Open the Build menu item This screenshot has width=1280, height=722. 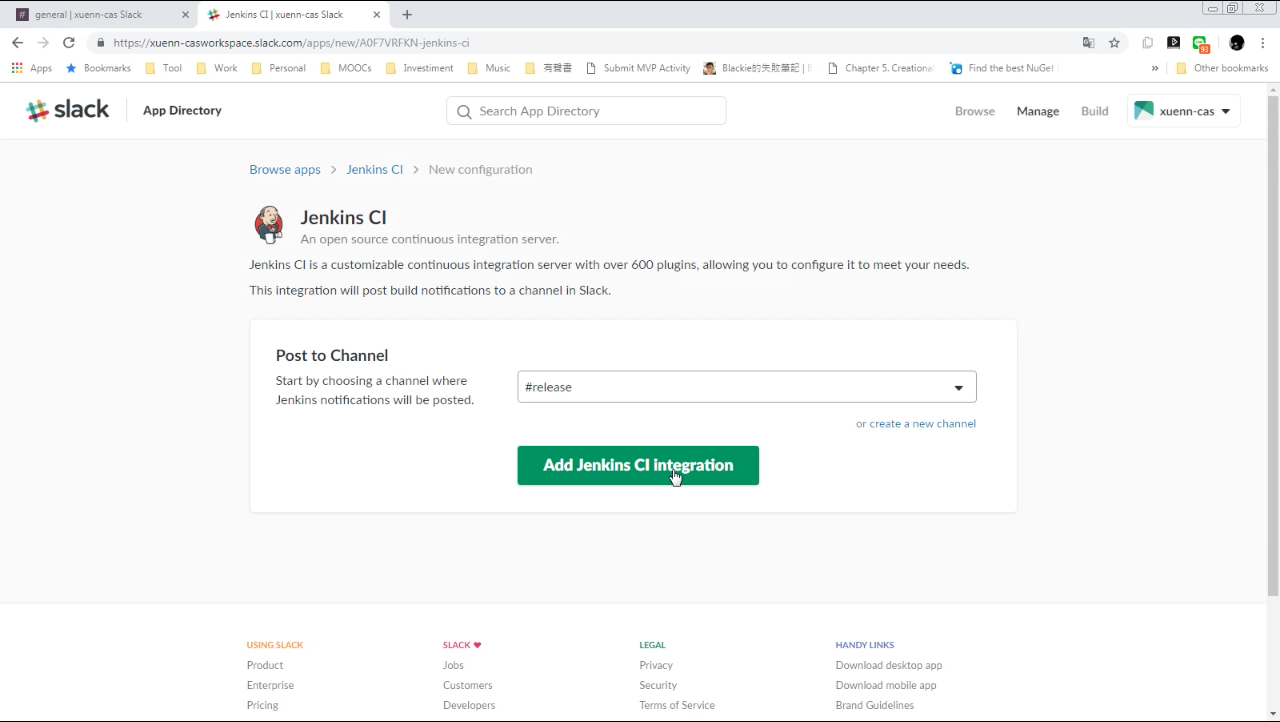(1095, 111)
